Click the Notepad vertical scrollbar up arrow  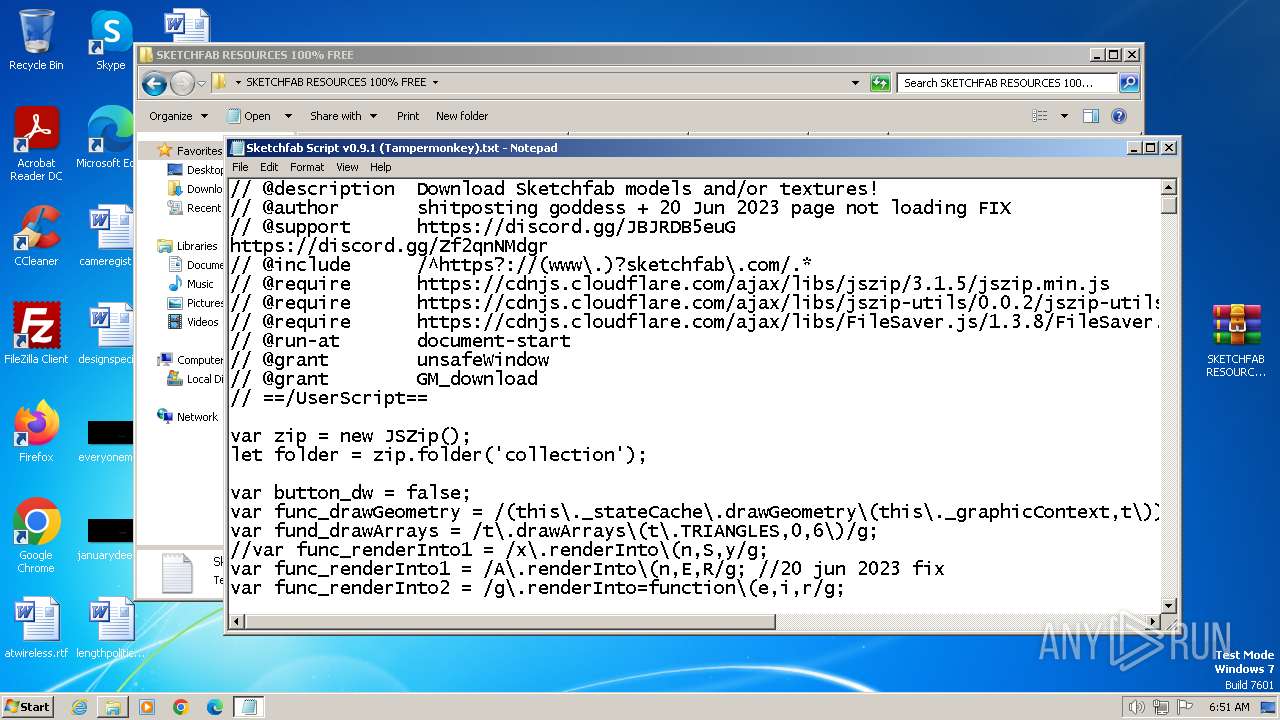(1168, 188)
